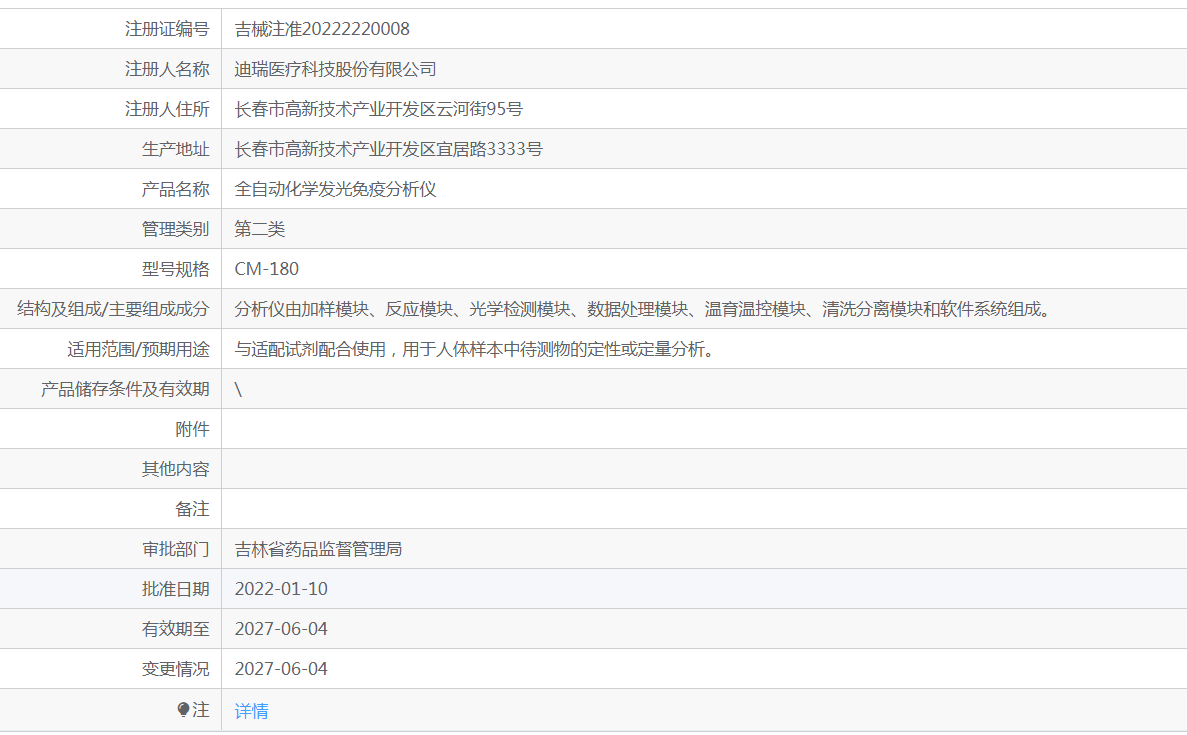
Task: Open the 详情 link
Action: click(251, 711)
